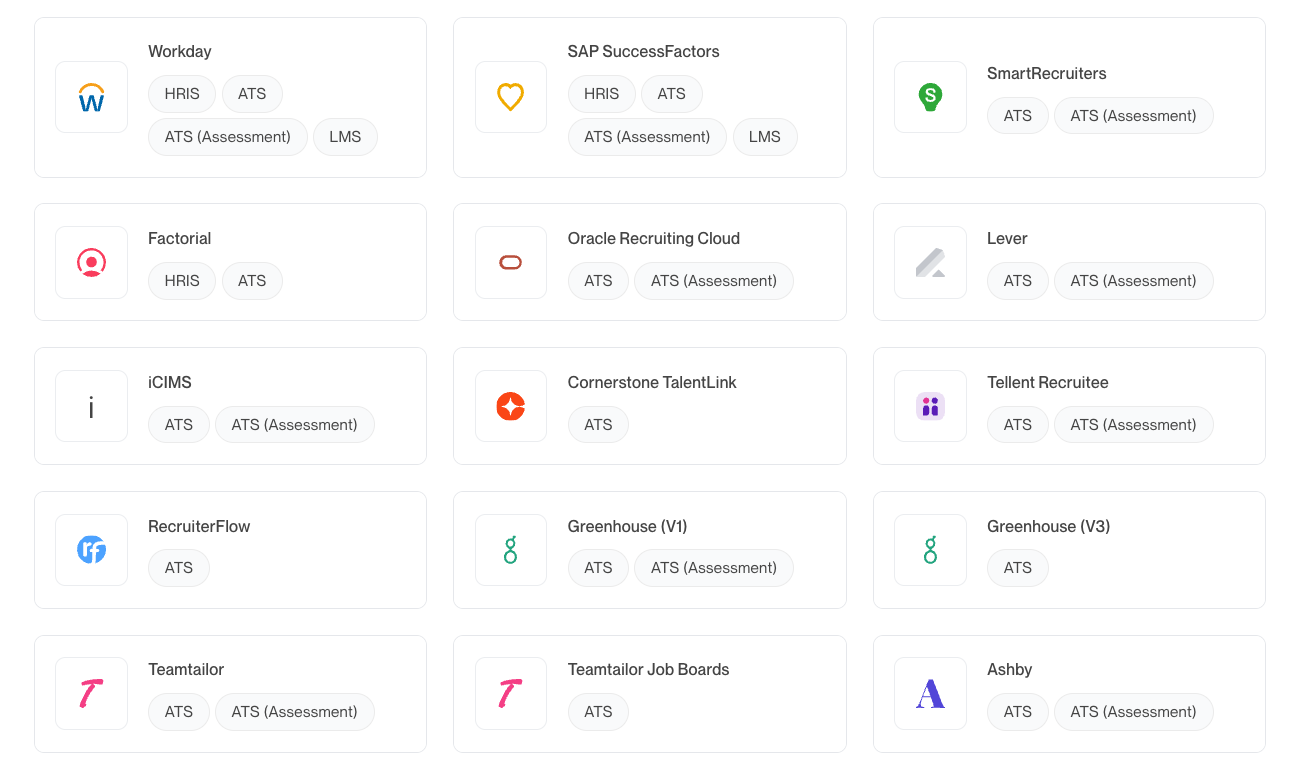The width and height of the screenshot is (1304, 776).
Task: Click the SAP SuccessFactors title
Action: pyautogui.click(x=643, y=52)
